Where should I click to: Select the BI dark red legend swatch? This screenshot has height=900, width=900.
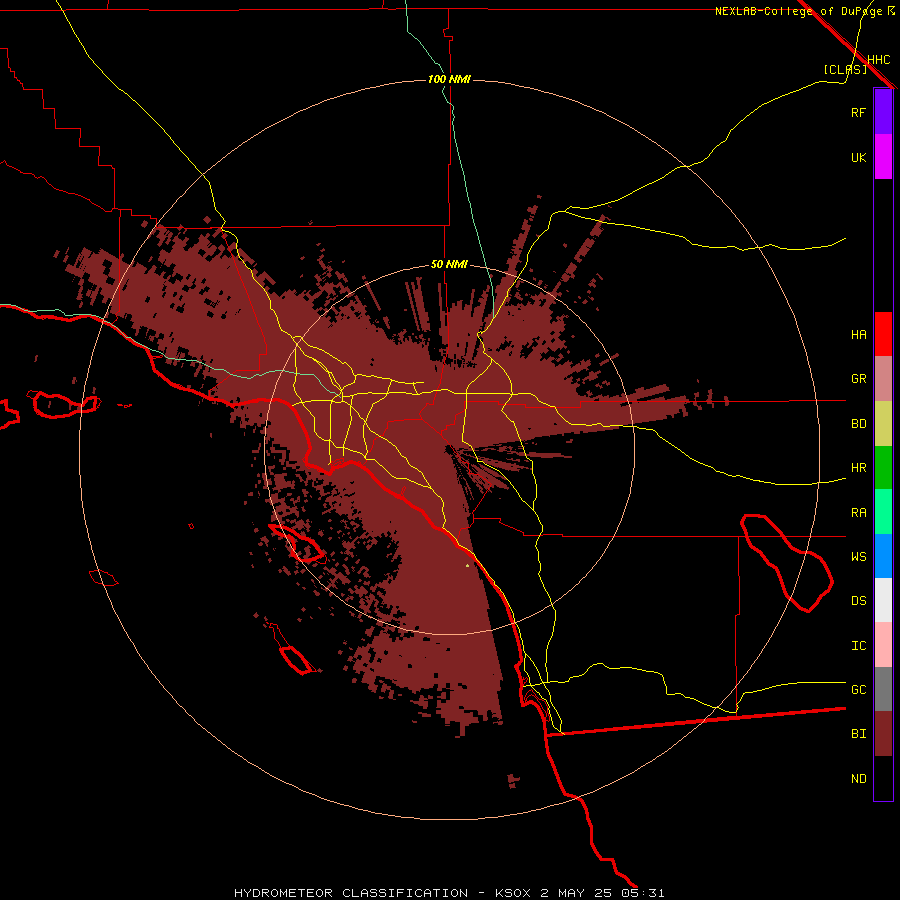[883, 734]
